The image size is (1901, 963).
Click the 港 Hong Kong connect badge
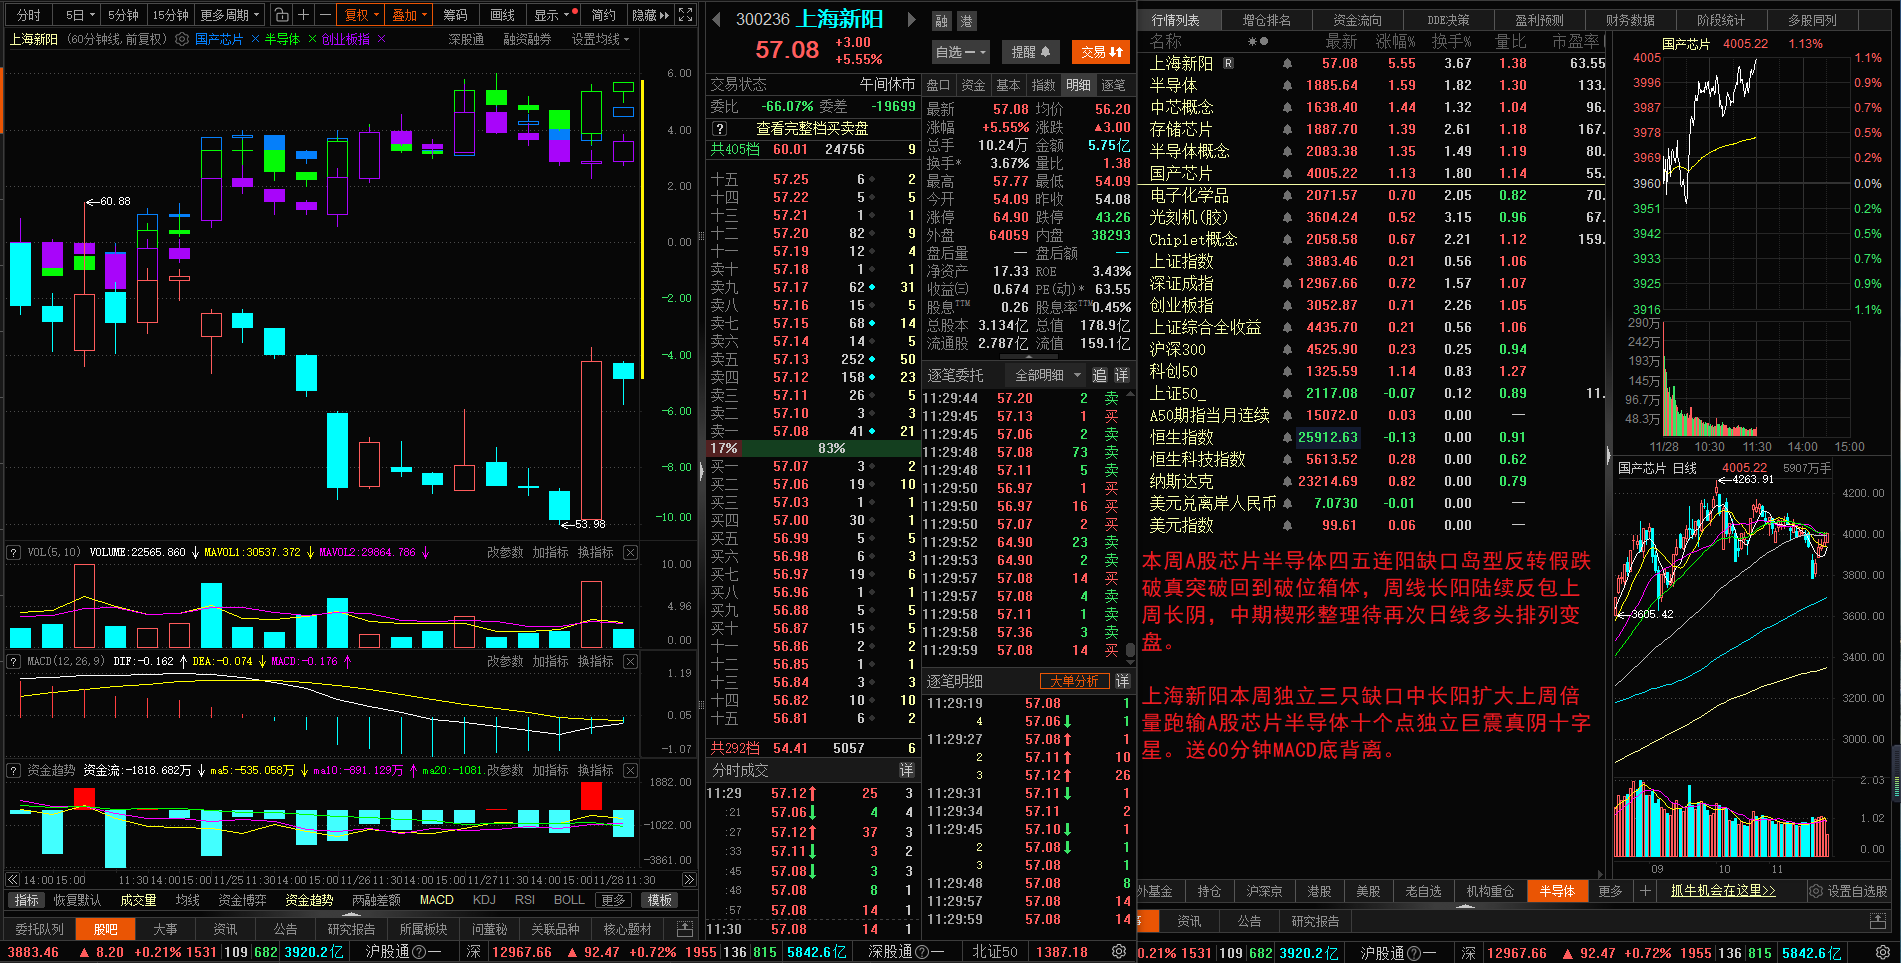966,21
